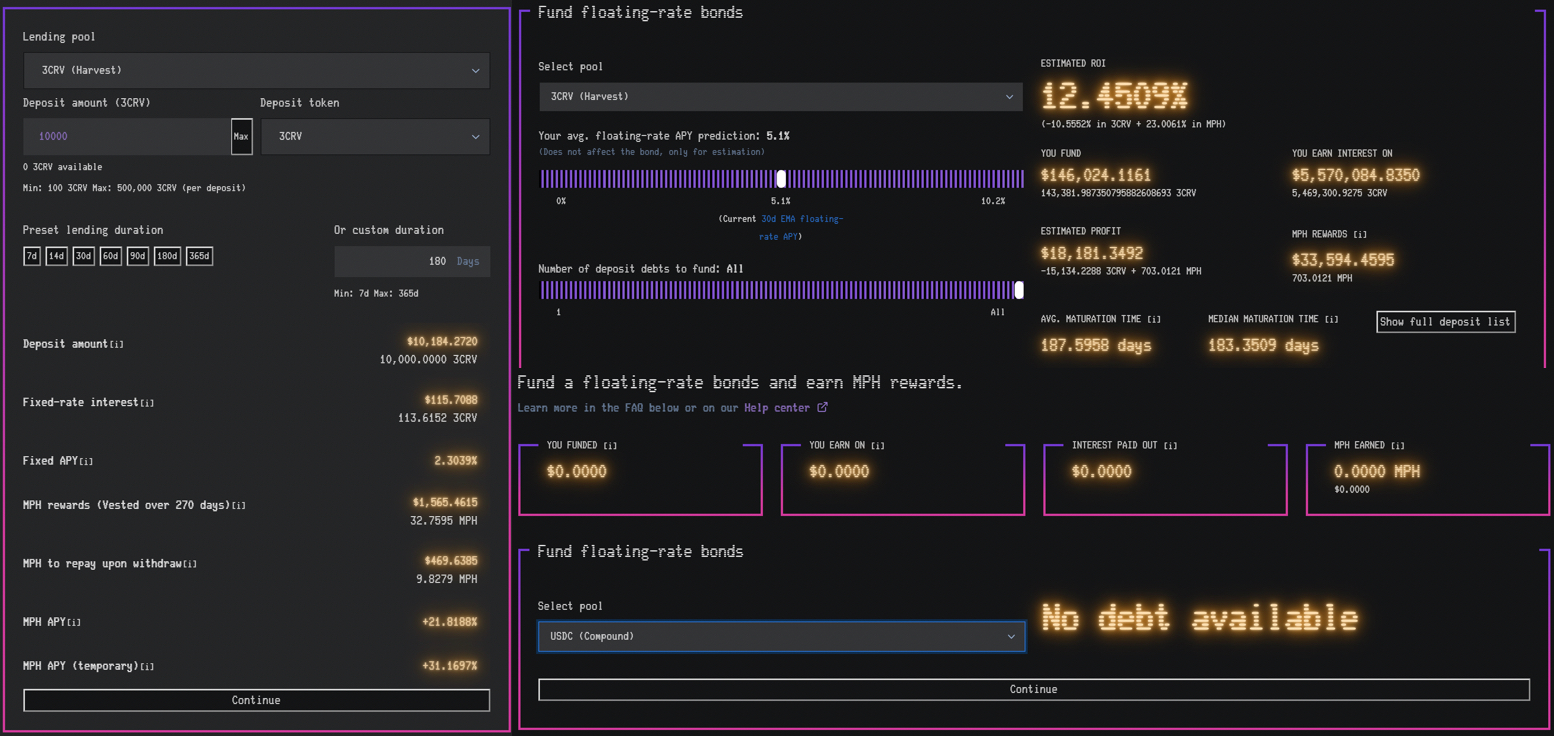The image size is (1554, 736).
Task: Click the 187.5958 days average maturation value
Action: pos(1096,346)
